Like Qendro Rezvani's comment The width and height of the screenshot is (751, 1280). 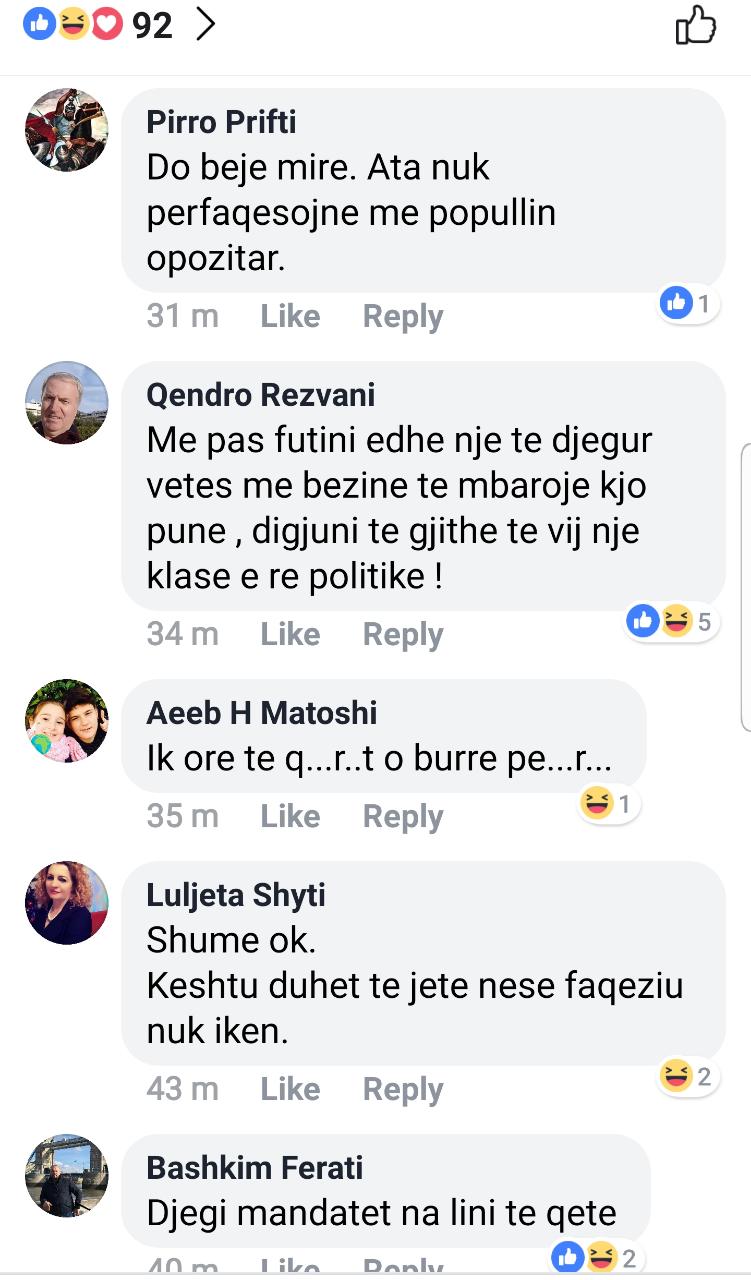point(290,634)
